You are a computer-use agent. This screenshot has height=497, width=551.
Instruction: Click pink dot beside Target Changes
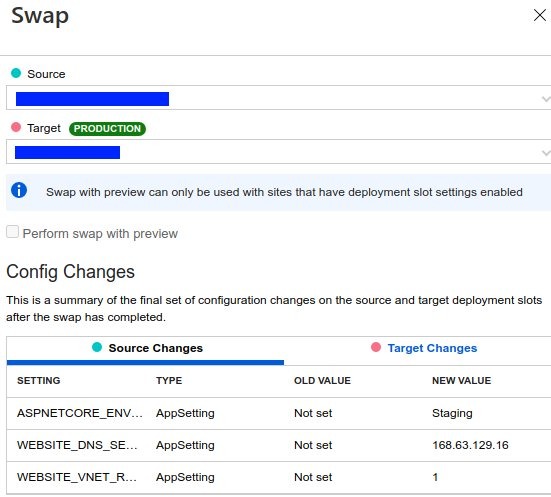(x=376, y=347)
